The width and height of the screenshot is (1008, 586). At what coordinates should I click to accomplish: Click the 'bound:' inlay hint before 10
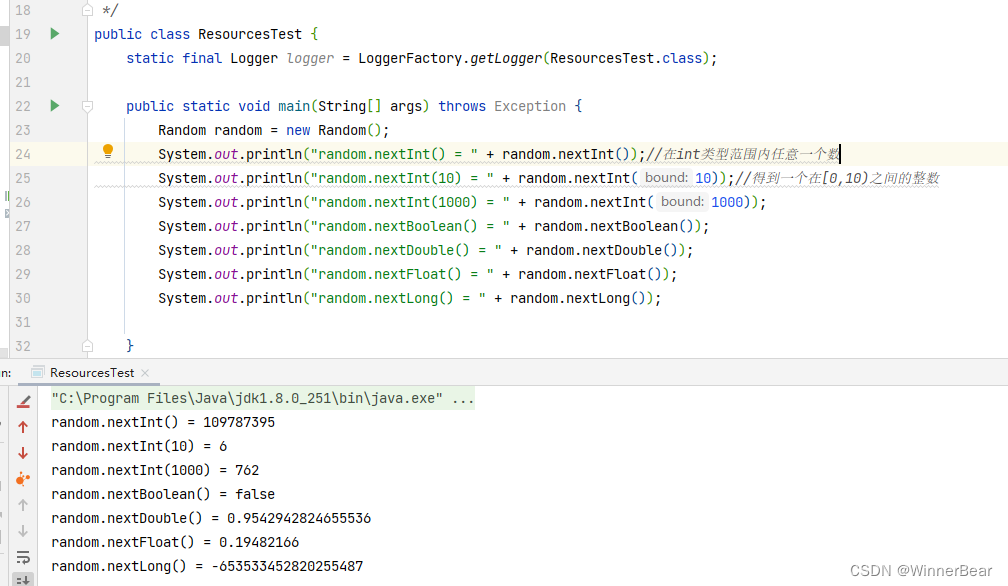click(666, 178)
